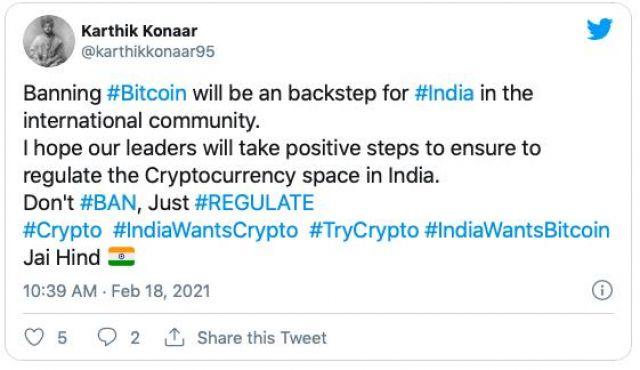Open the #Crypto hashtag
The image size is (640, 370).
coord(62,230)
